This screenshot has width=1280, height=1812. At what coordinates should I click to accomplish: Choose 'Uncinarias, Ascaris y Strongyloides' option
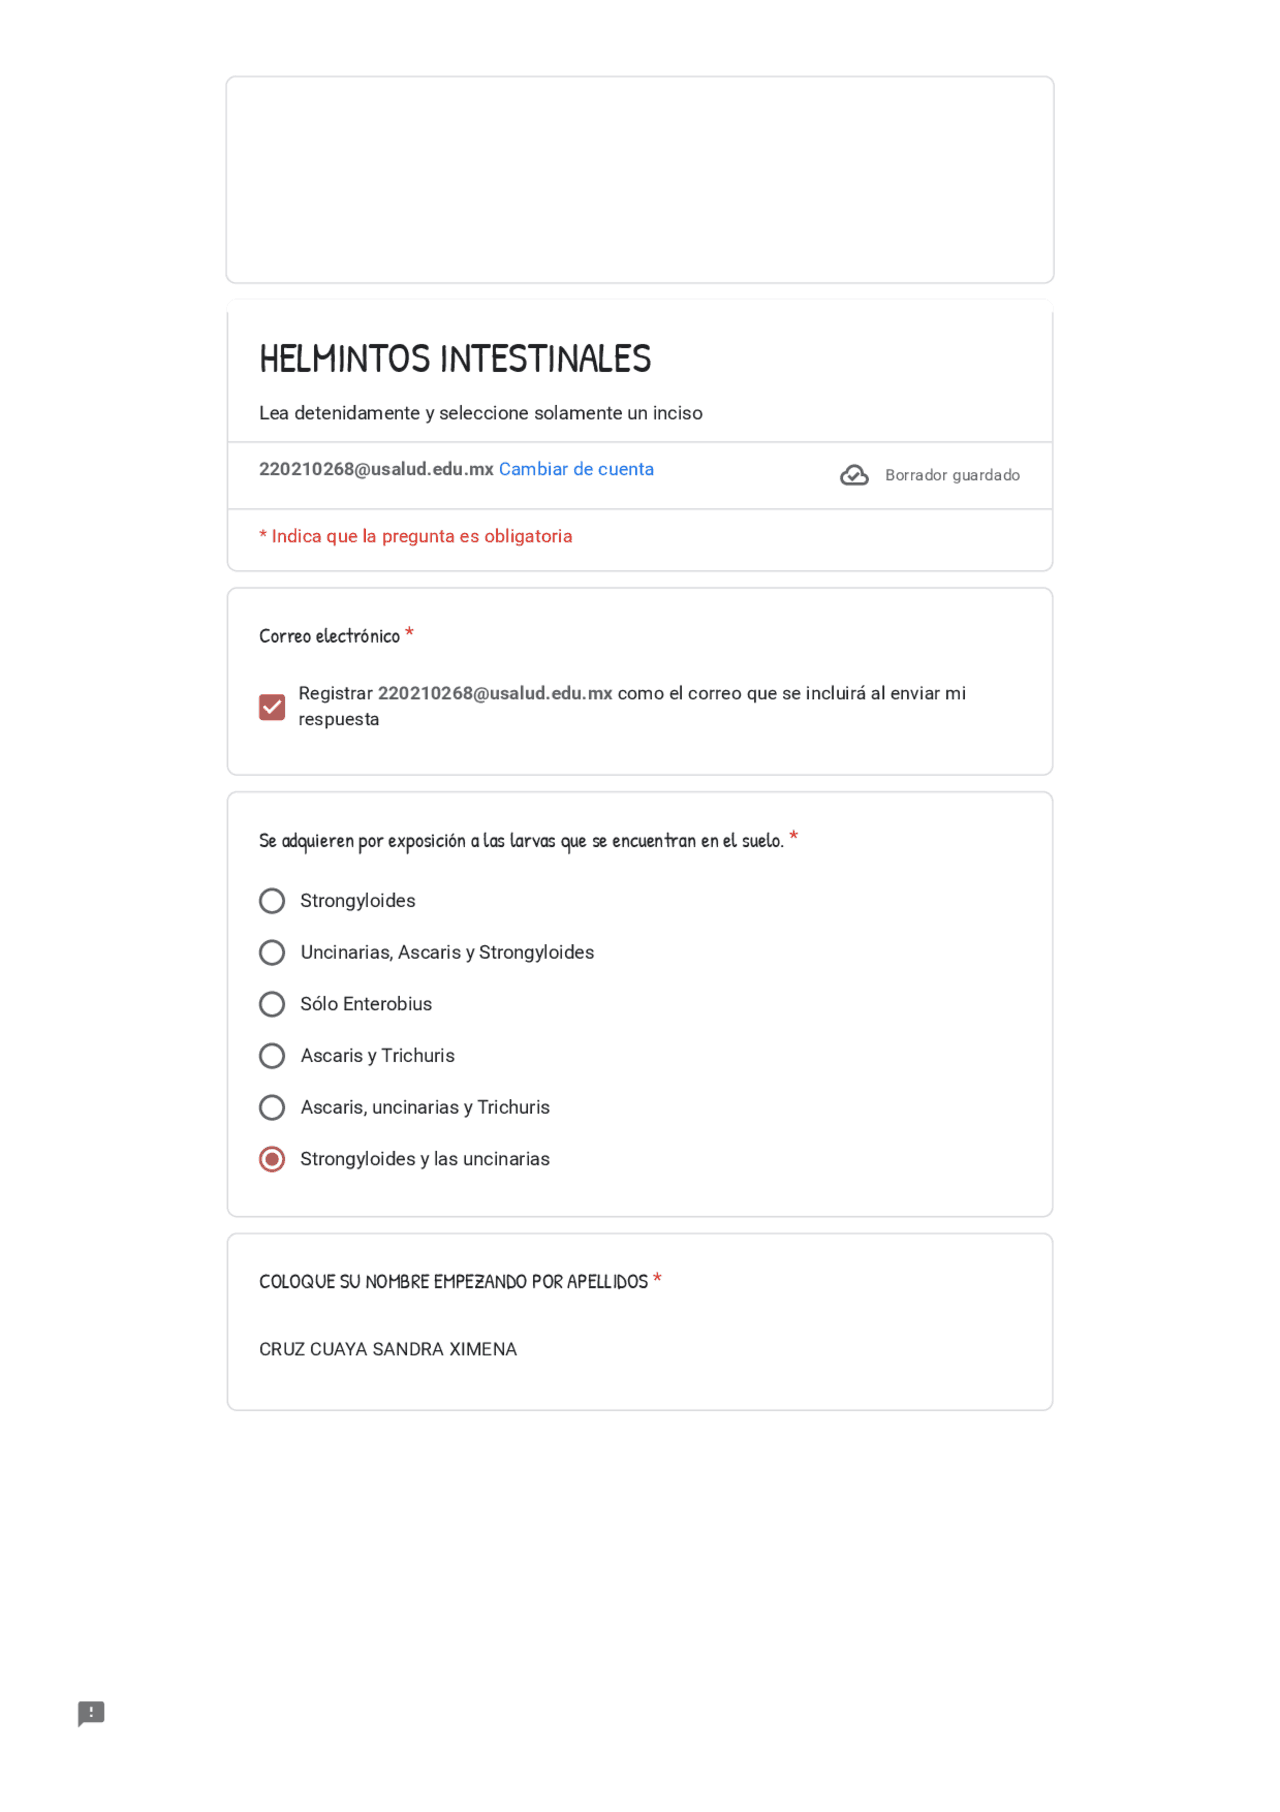[x=272, y=953]
